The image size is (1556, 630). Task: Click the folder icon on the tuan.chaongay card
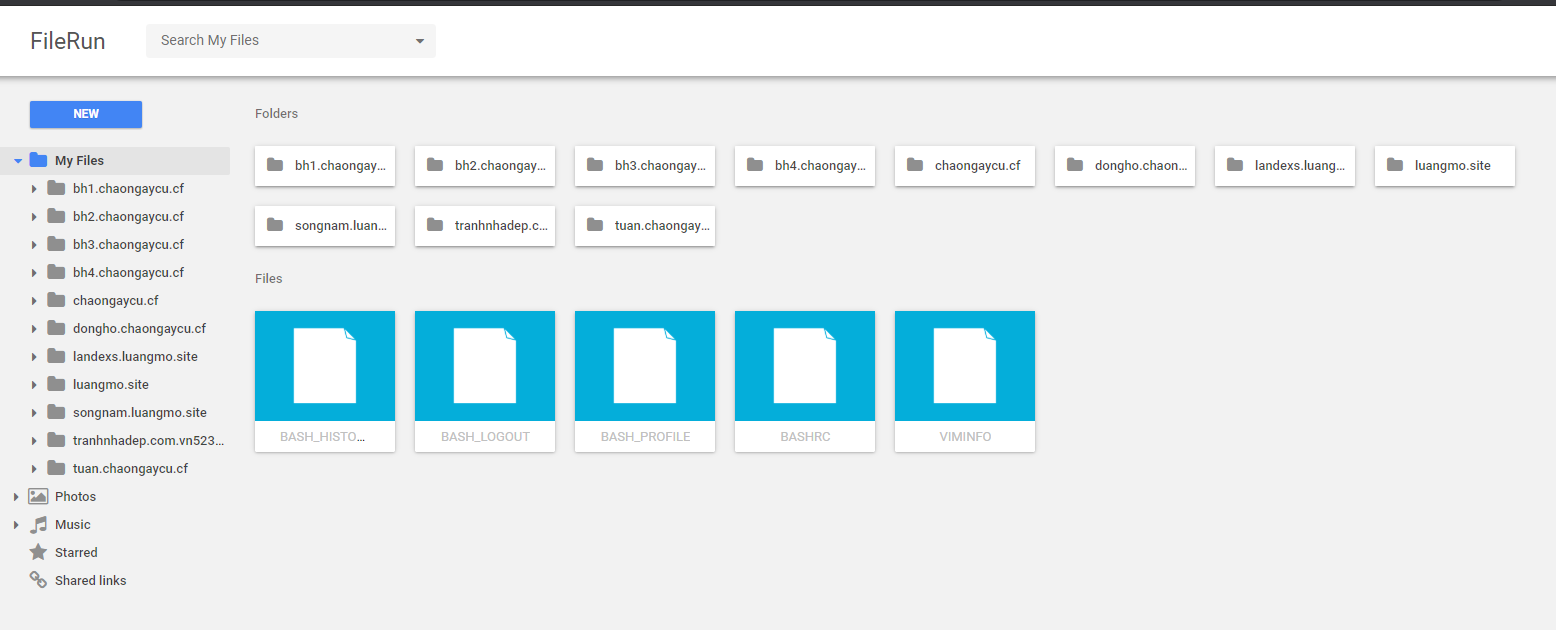point(595,225)
